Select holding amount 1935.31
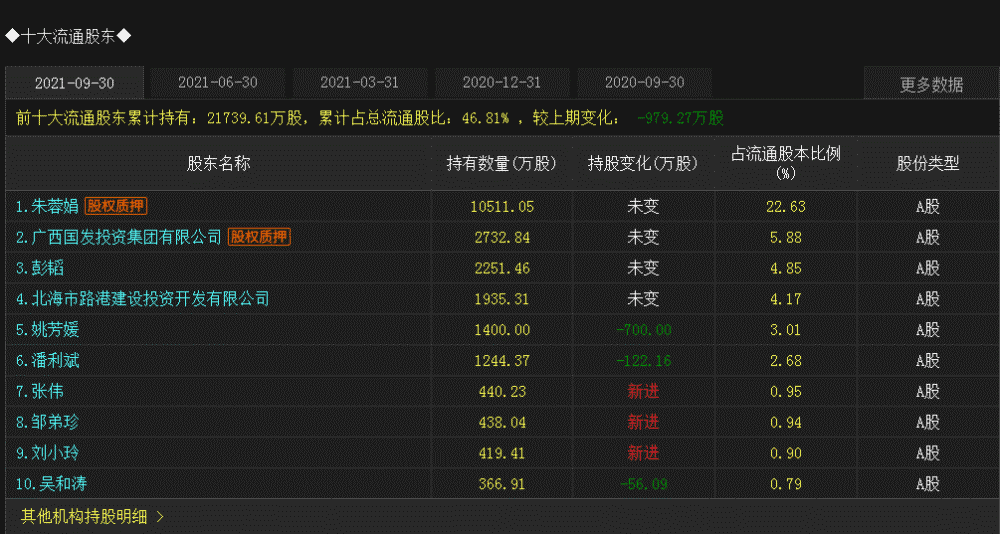 (502, 299)
